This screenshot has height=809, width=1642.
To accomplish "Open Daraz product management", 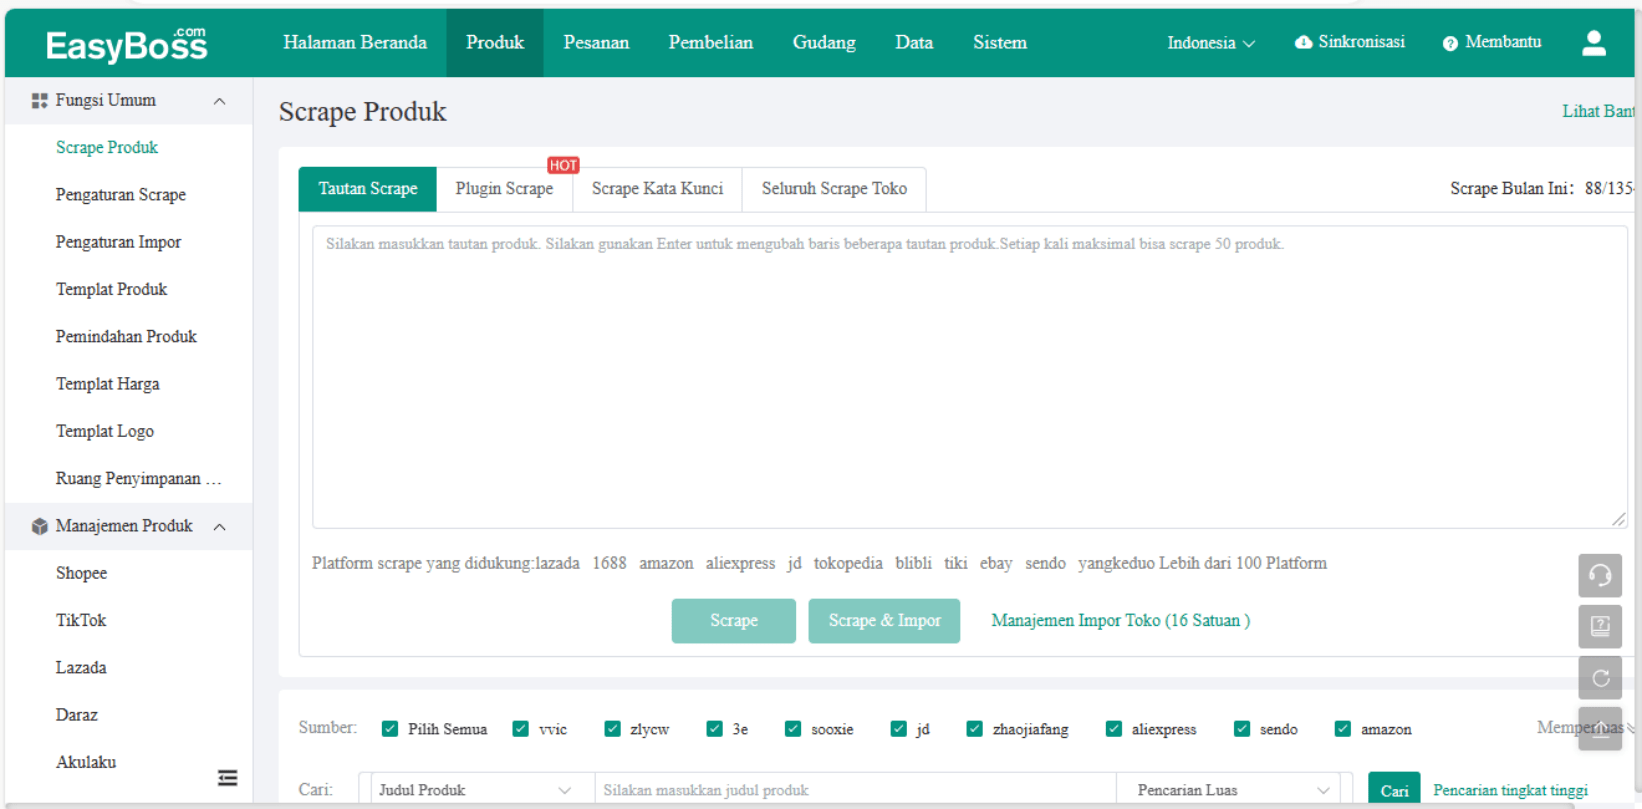I will tap(77, 716).
